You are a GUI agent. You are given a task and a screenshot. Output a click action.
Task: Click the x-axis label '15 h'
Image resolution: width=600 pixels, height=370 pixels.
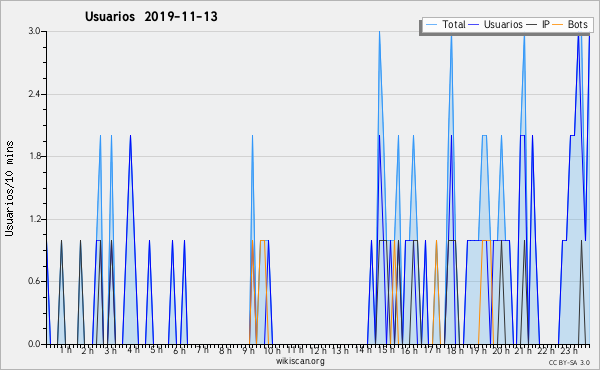pyautogui.click(x=386, y=350)
